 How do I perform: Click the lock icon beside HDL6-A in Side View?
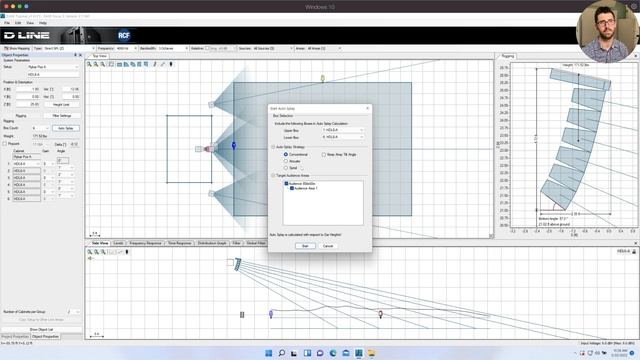click(x=634, y=252)
